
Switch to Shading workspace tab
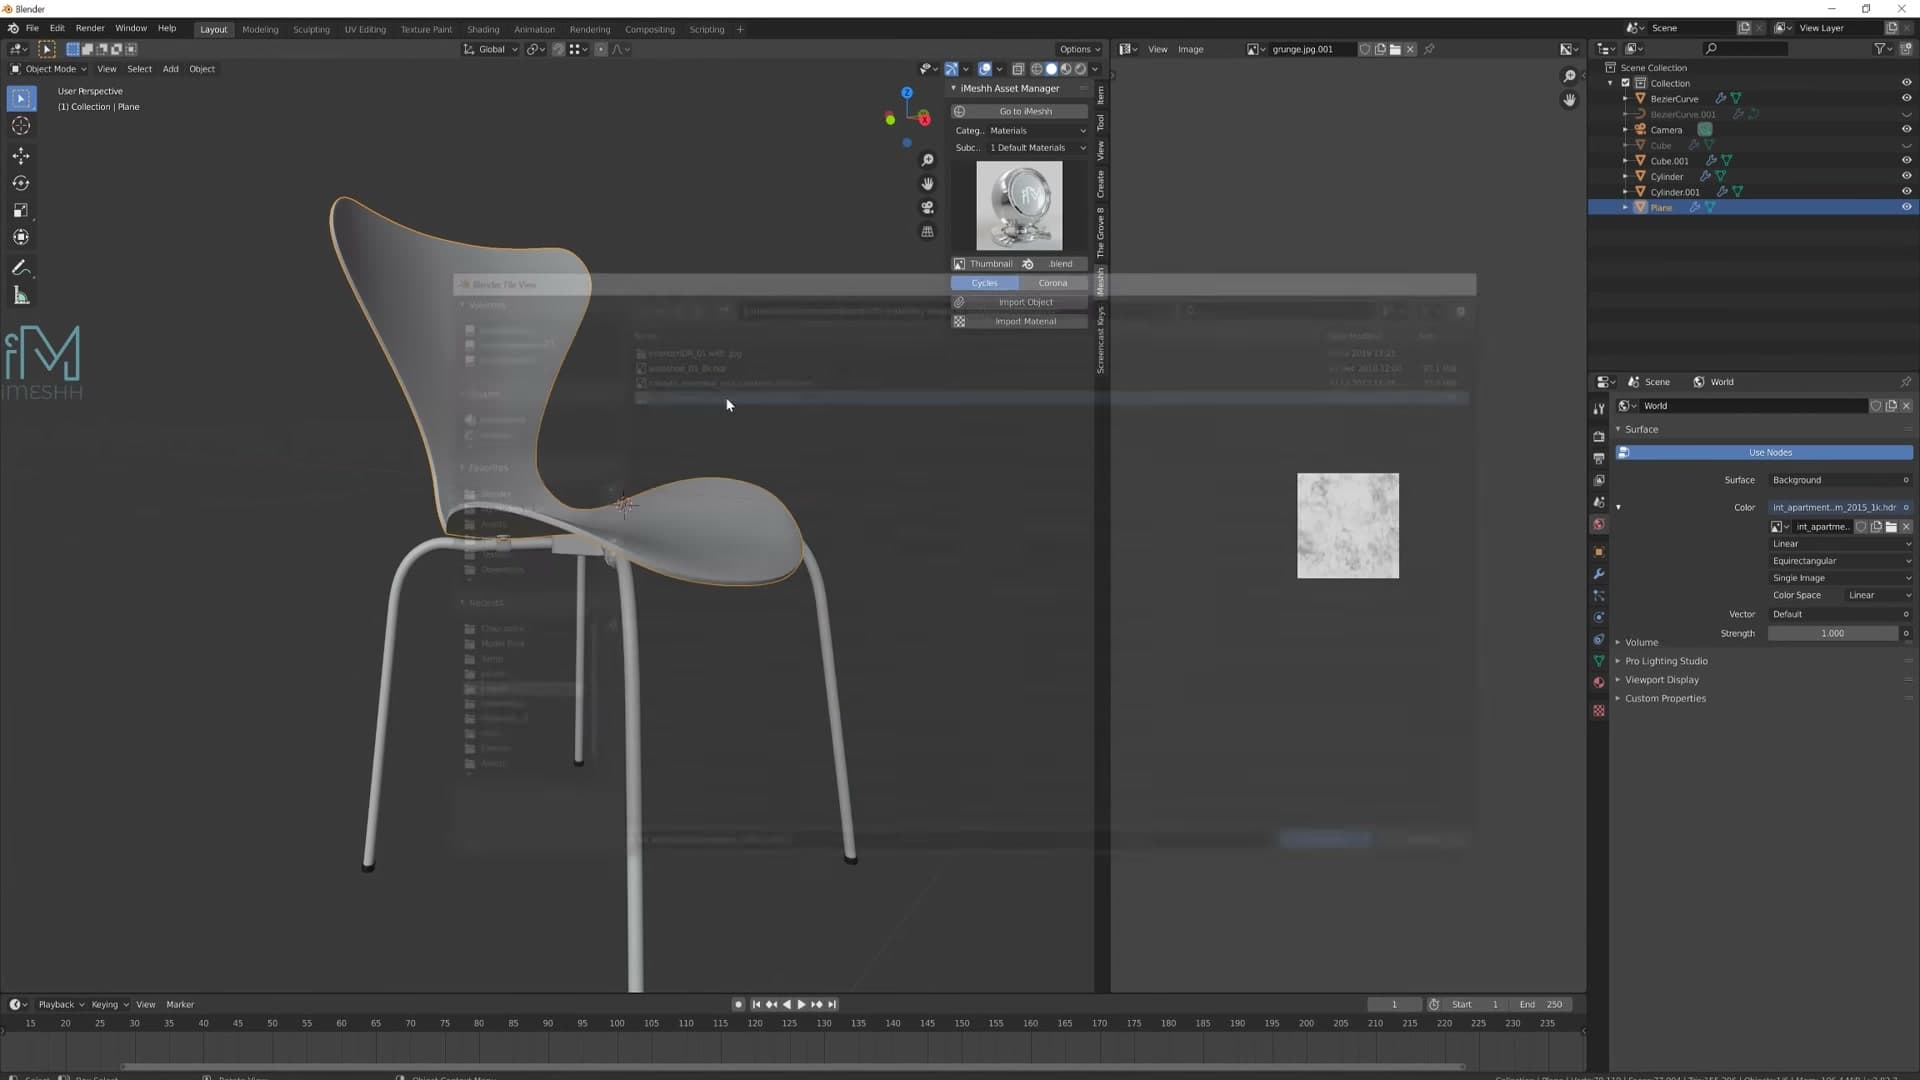click(483, 29)
